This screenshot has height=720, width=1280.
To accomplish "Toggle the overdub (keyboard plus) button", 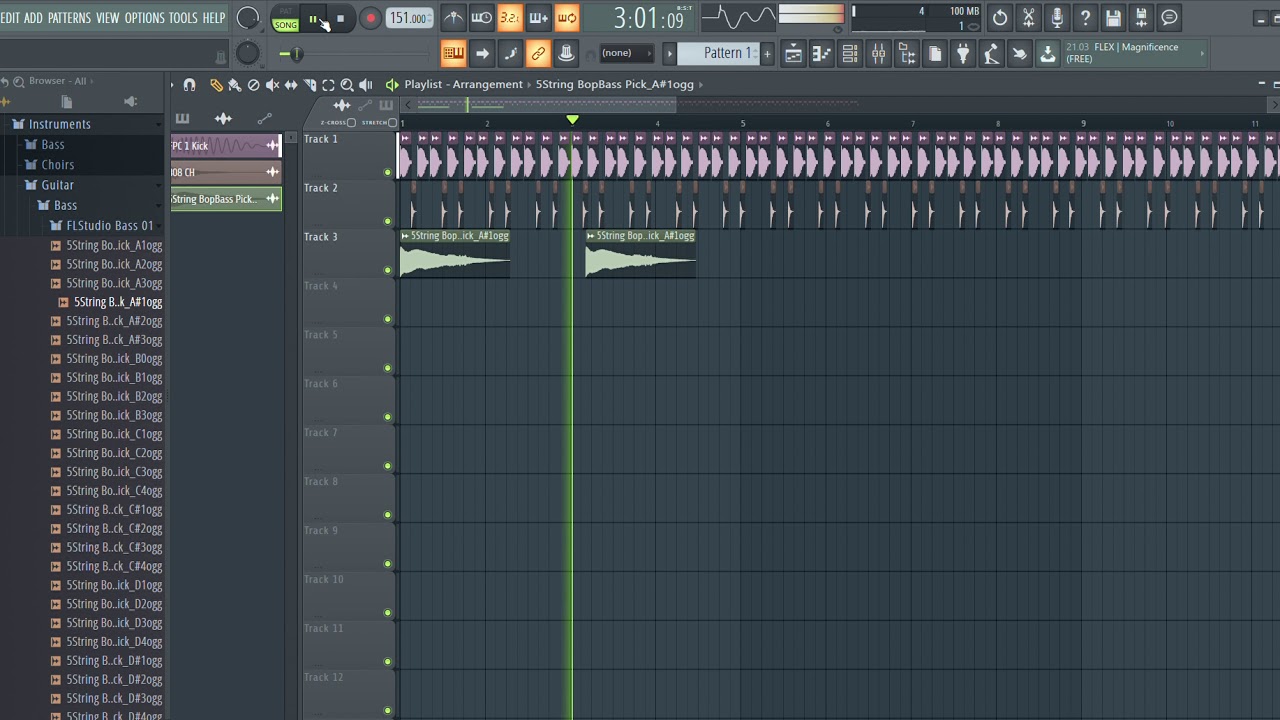I will 538,18.
